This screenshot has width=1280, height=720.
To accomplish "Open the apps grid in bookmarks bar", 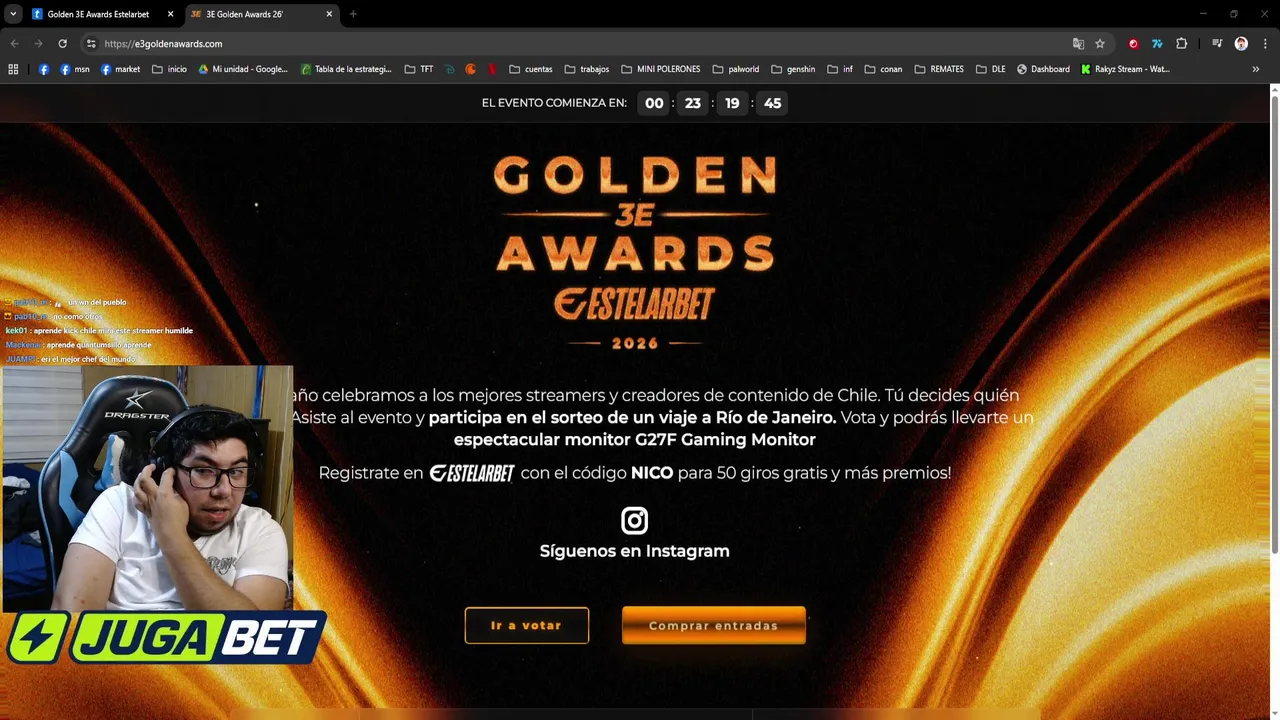I will (x=13, y=69).
